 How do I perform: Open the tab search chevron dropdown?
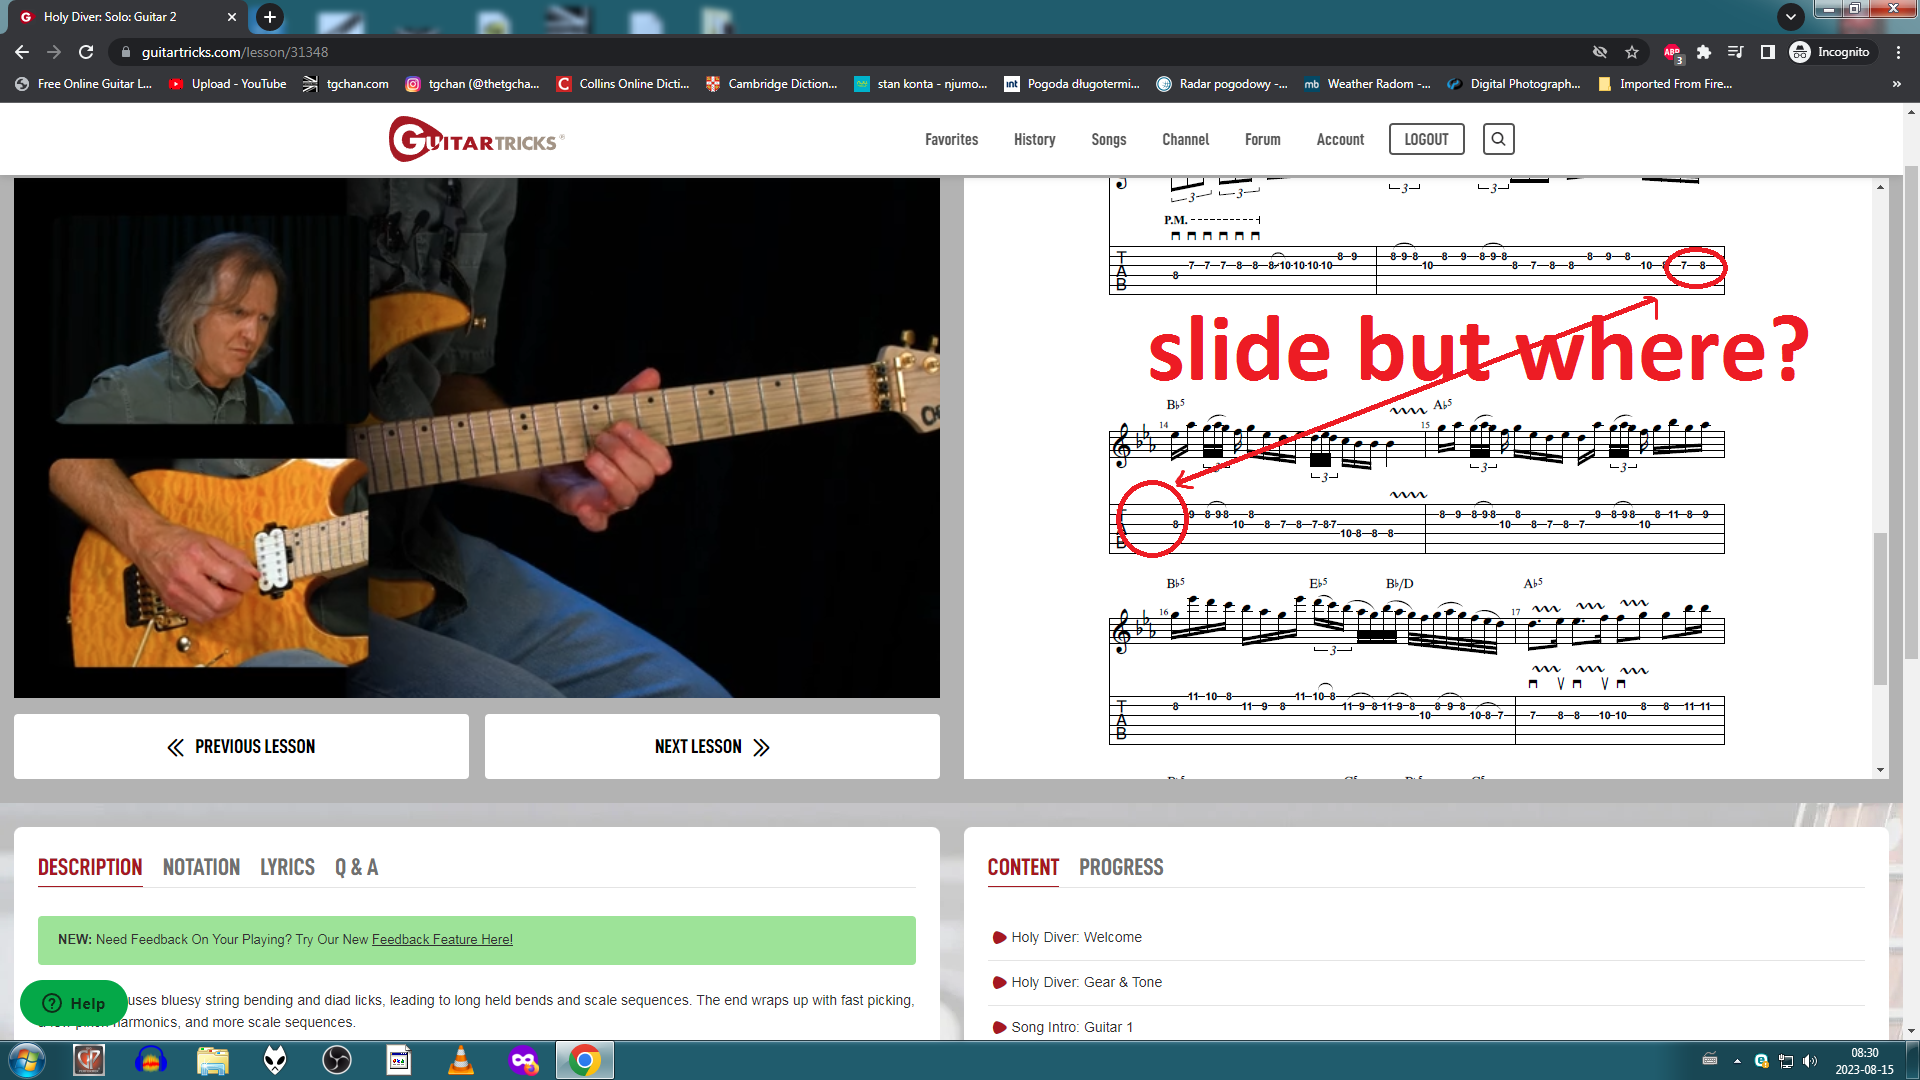pos(1790,17)
